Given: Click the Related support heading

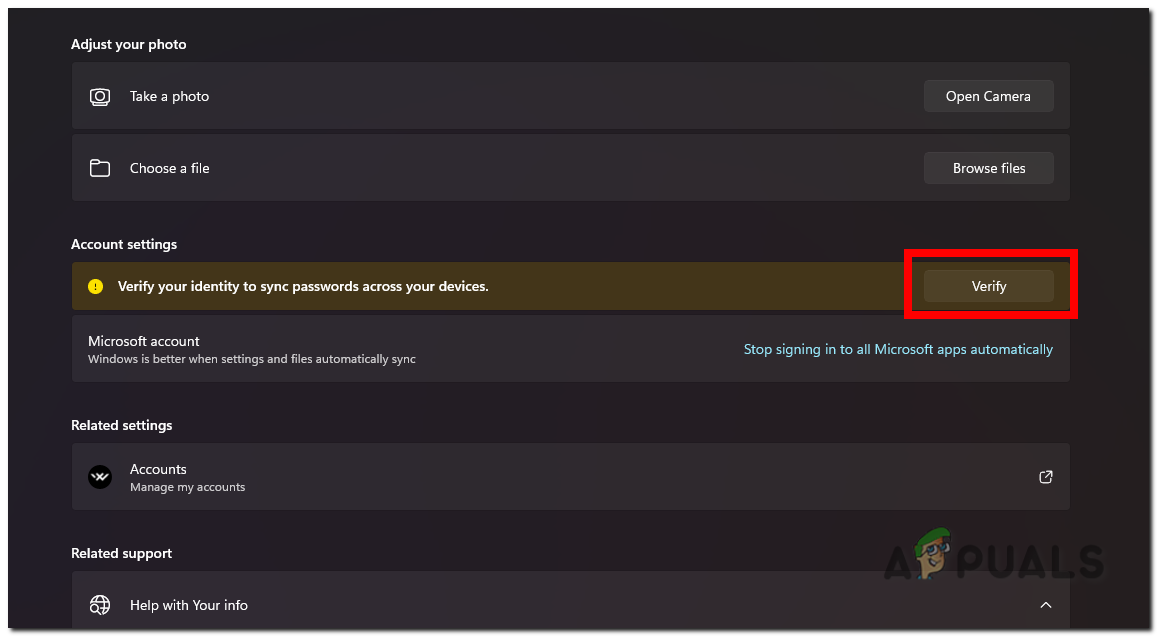Looking at the screenshot, I should point(121,553).
